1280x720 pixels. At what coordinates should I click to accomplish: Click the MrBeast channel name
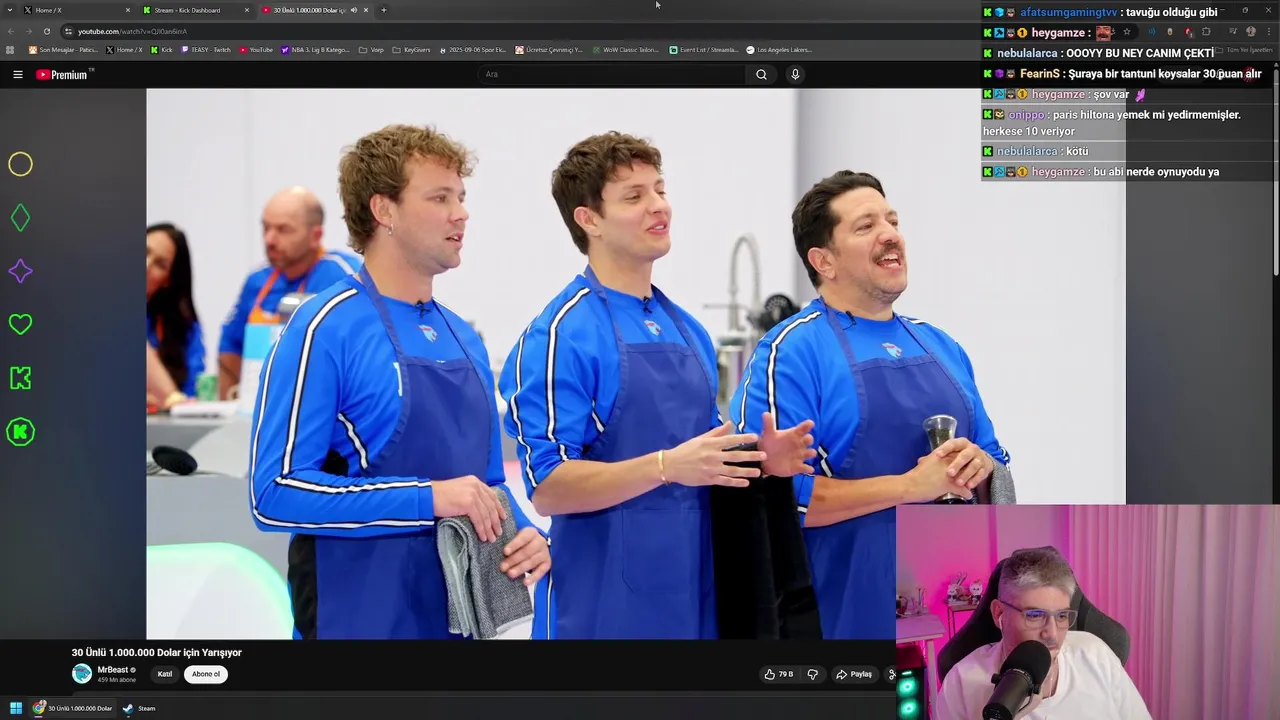point(113,670)
